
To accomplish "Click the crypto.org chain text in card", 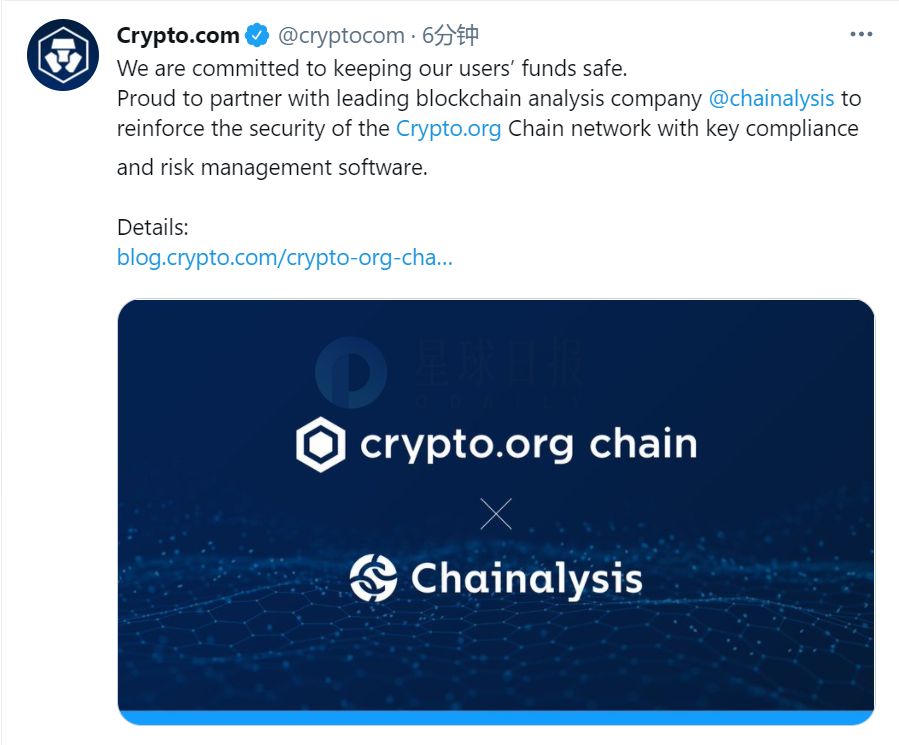I will point(528,444).
